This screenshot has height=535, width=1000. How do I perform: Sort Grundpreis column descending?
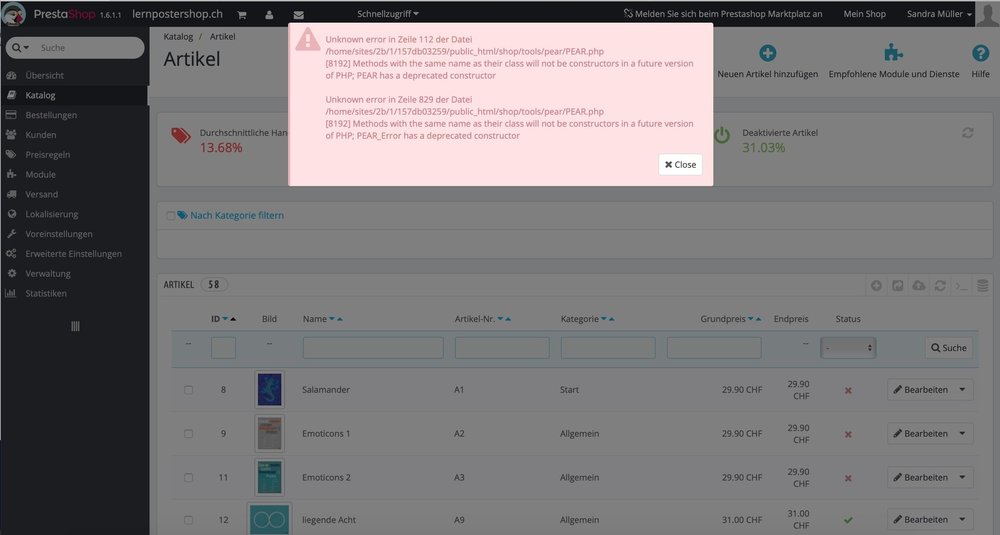pyautogui.click(x=751, y=319)
